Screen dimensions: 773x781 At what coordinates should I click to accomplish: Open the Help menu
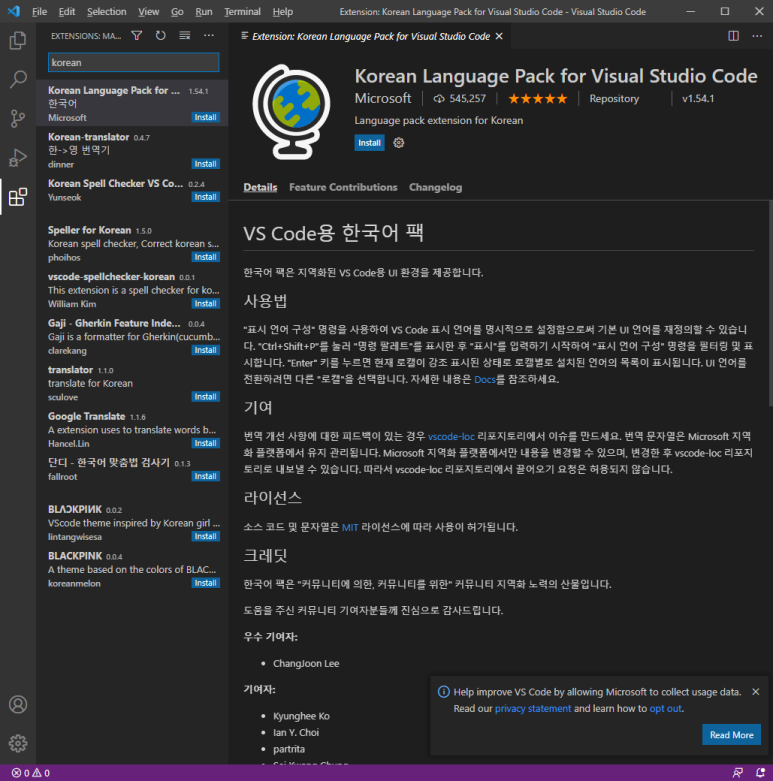coord(282,11)
